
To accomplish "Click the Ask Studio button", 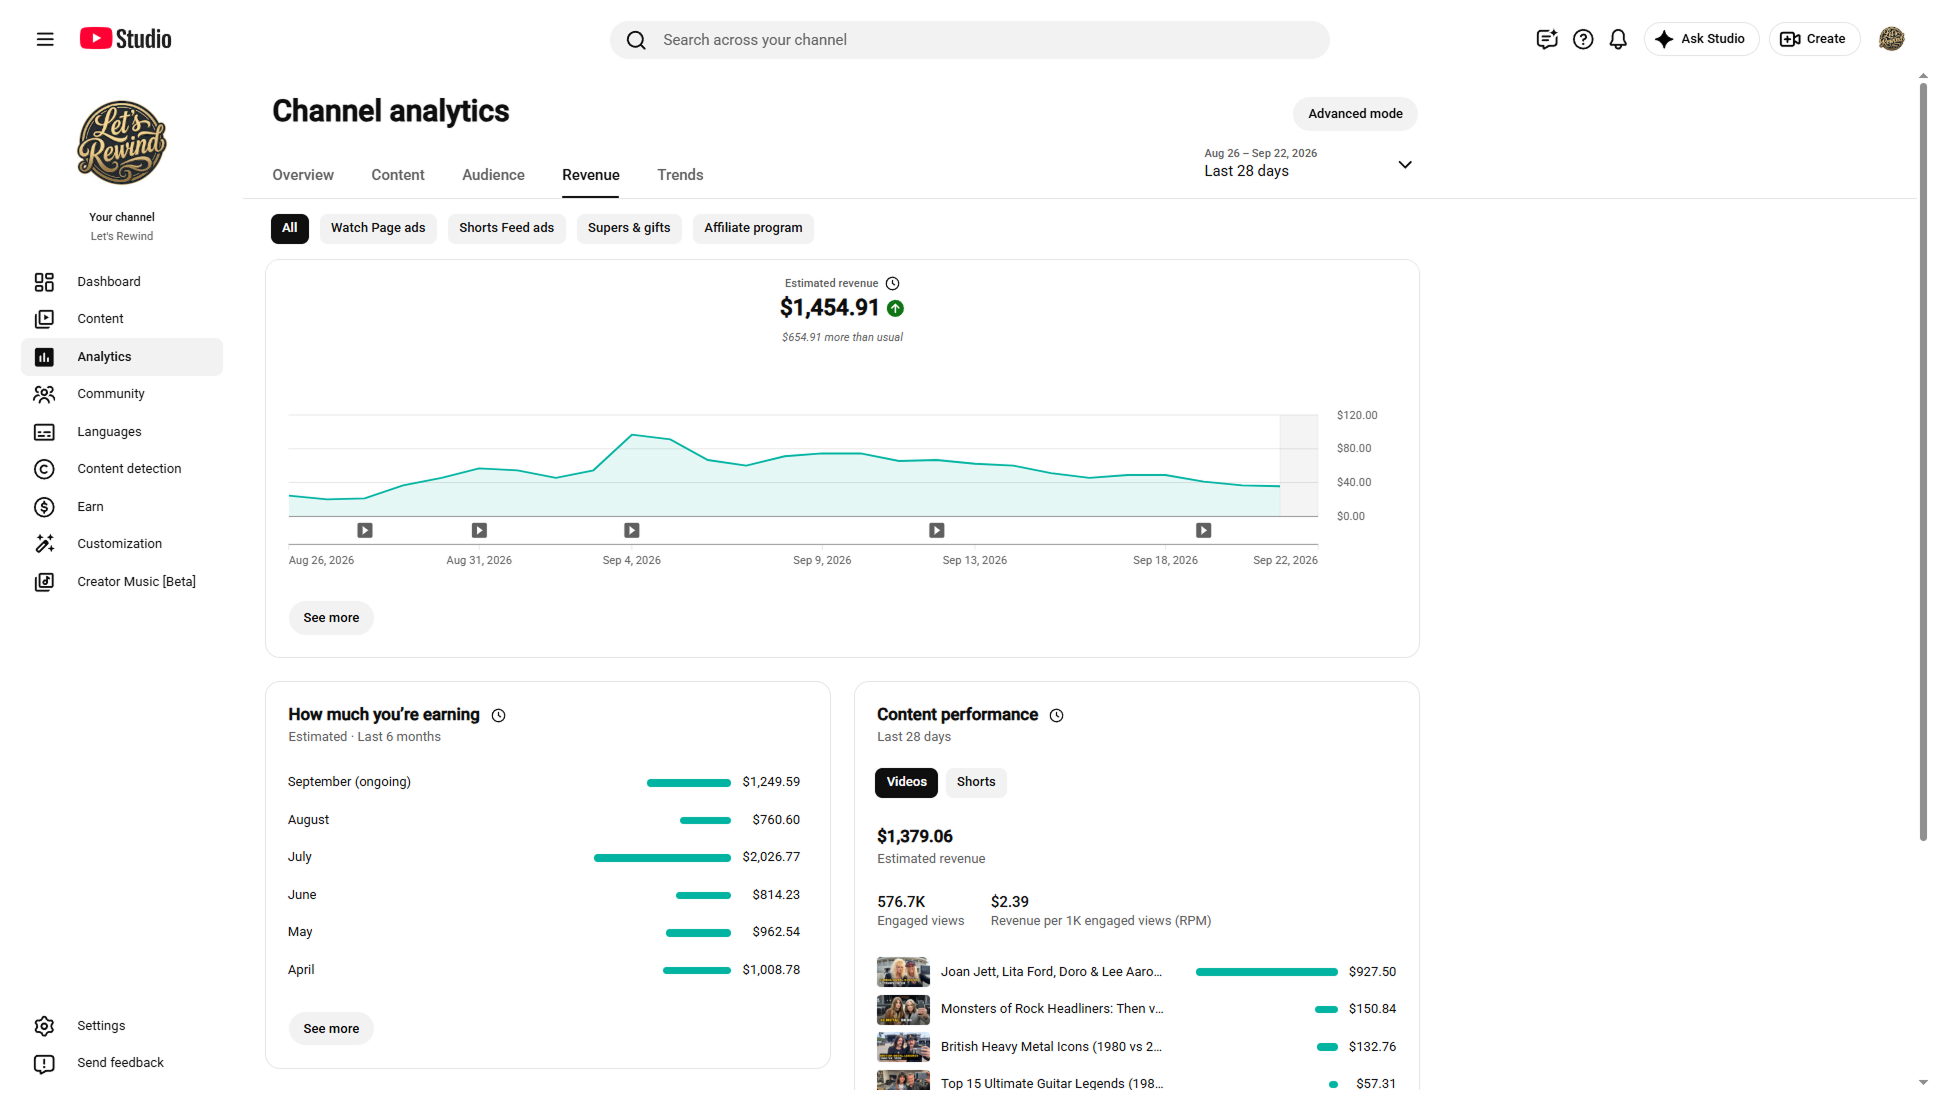I will (1701, 39).
